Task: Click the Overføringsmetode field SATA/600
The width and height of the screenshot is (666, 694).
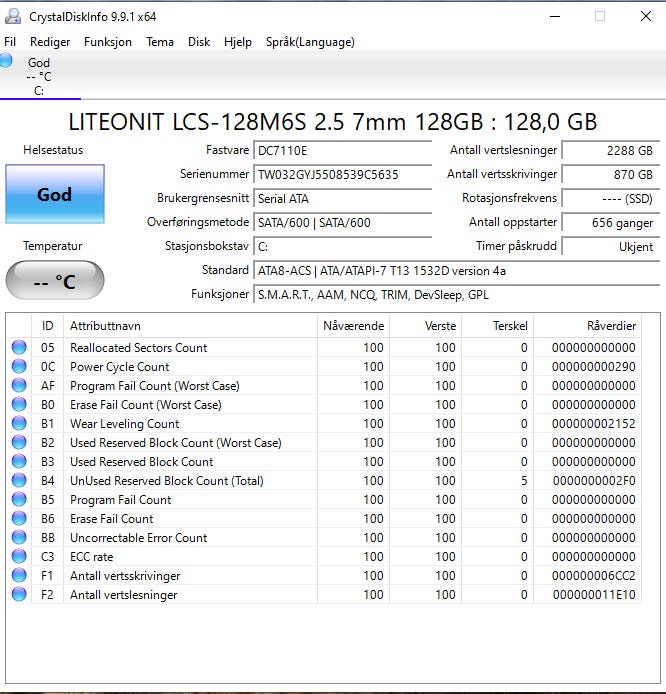Action: pyautogui.click(x=343, y=222)
